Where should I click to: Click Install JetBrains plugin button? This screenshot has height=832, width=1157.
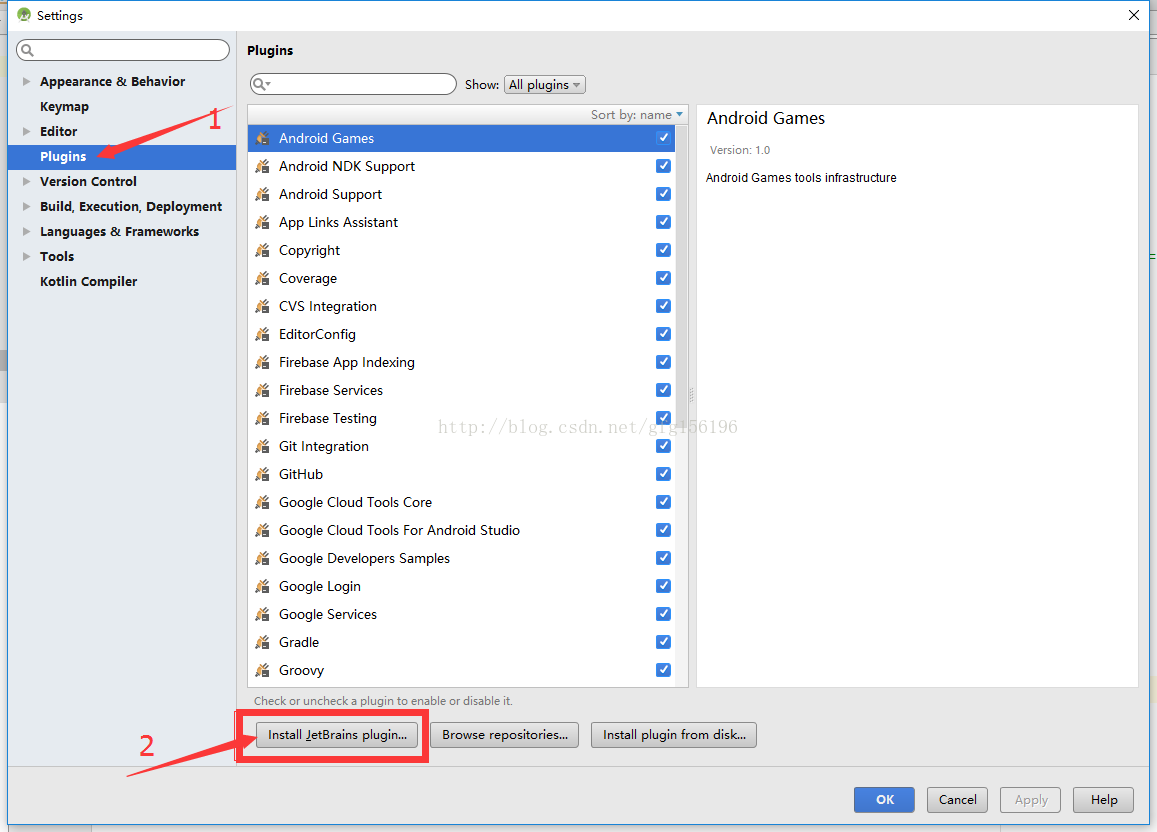coord(337,735)
